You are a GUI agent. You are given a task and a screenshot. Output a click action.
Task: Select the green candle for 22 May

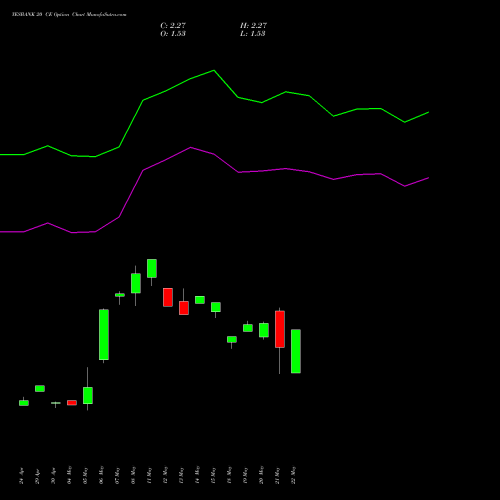pyautogui.click(x=296, y=351)
